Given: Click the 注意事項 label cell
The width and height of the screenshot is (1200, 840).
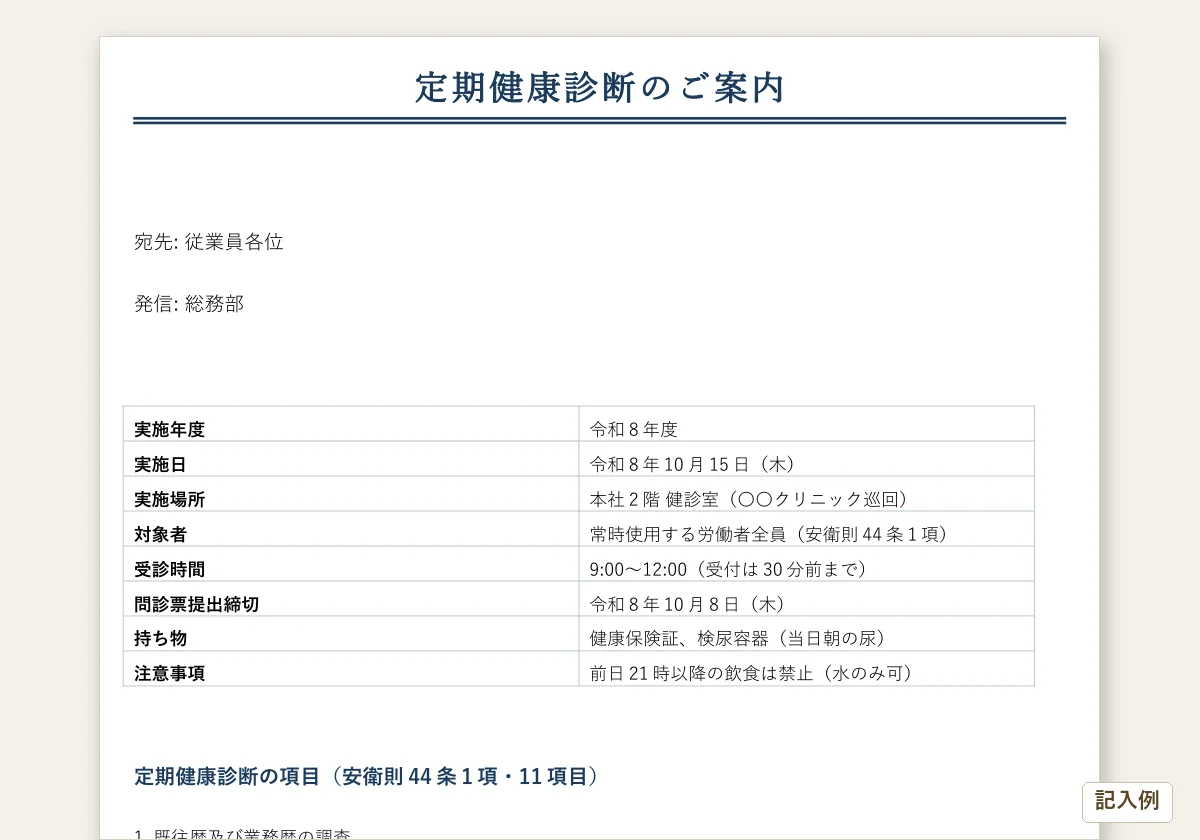Looking at the screenshot, I should pyautogui.click(x=351, y=669).
